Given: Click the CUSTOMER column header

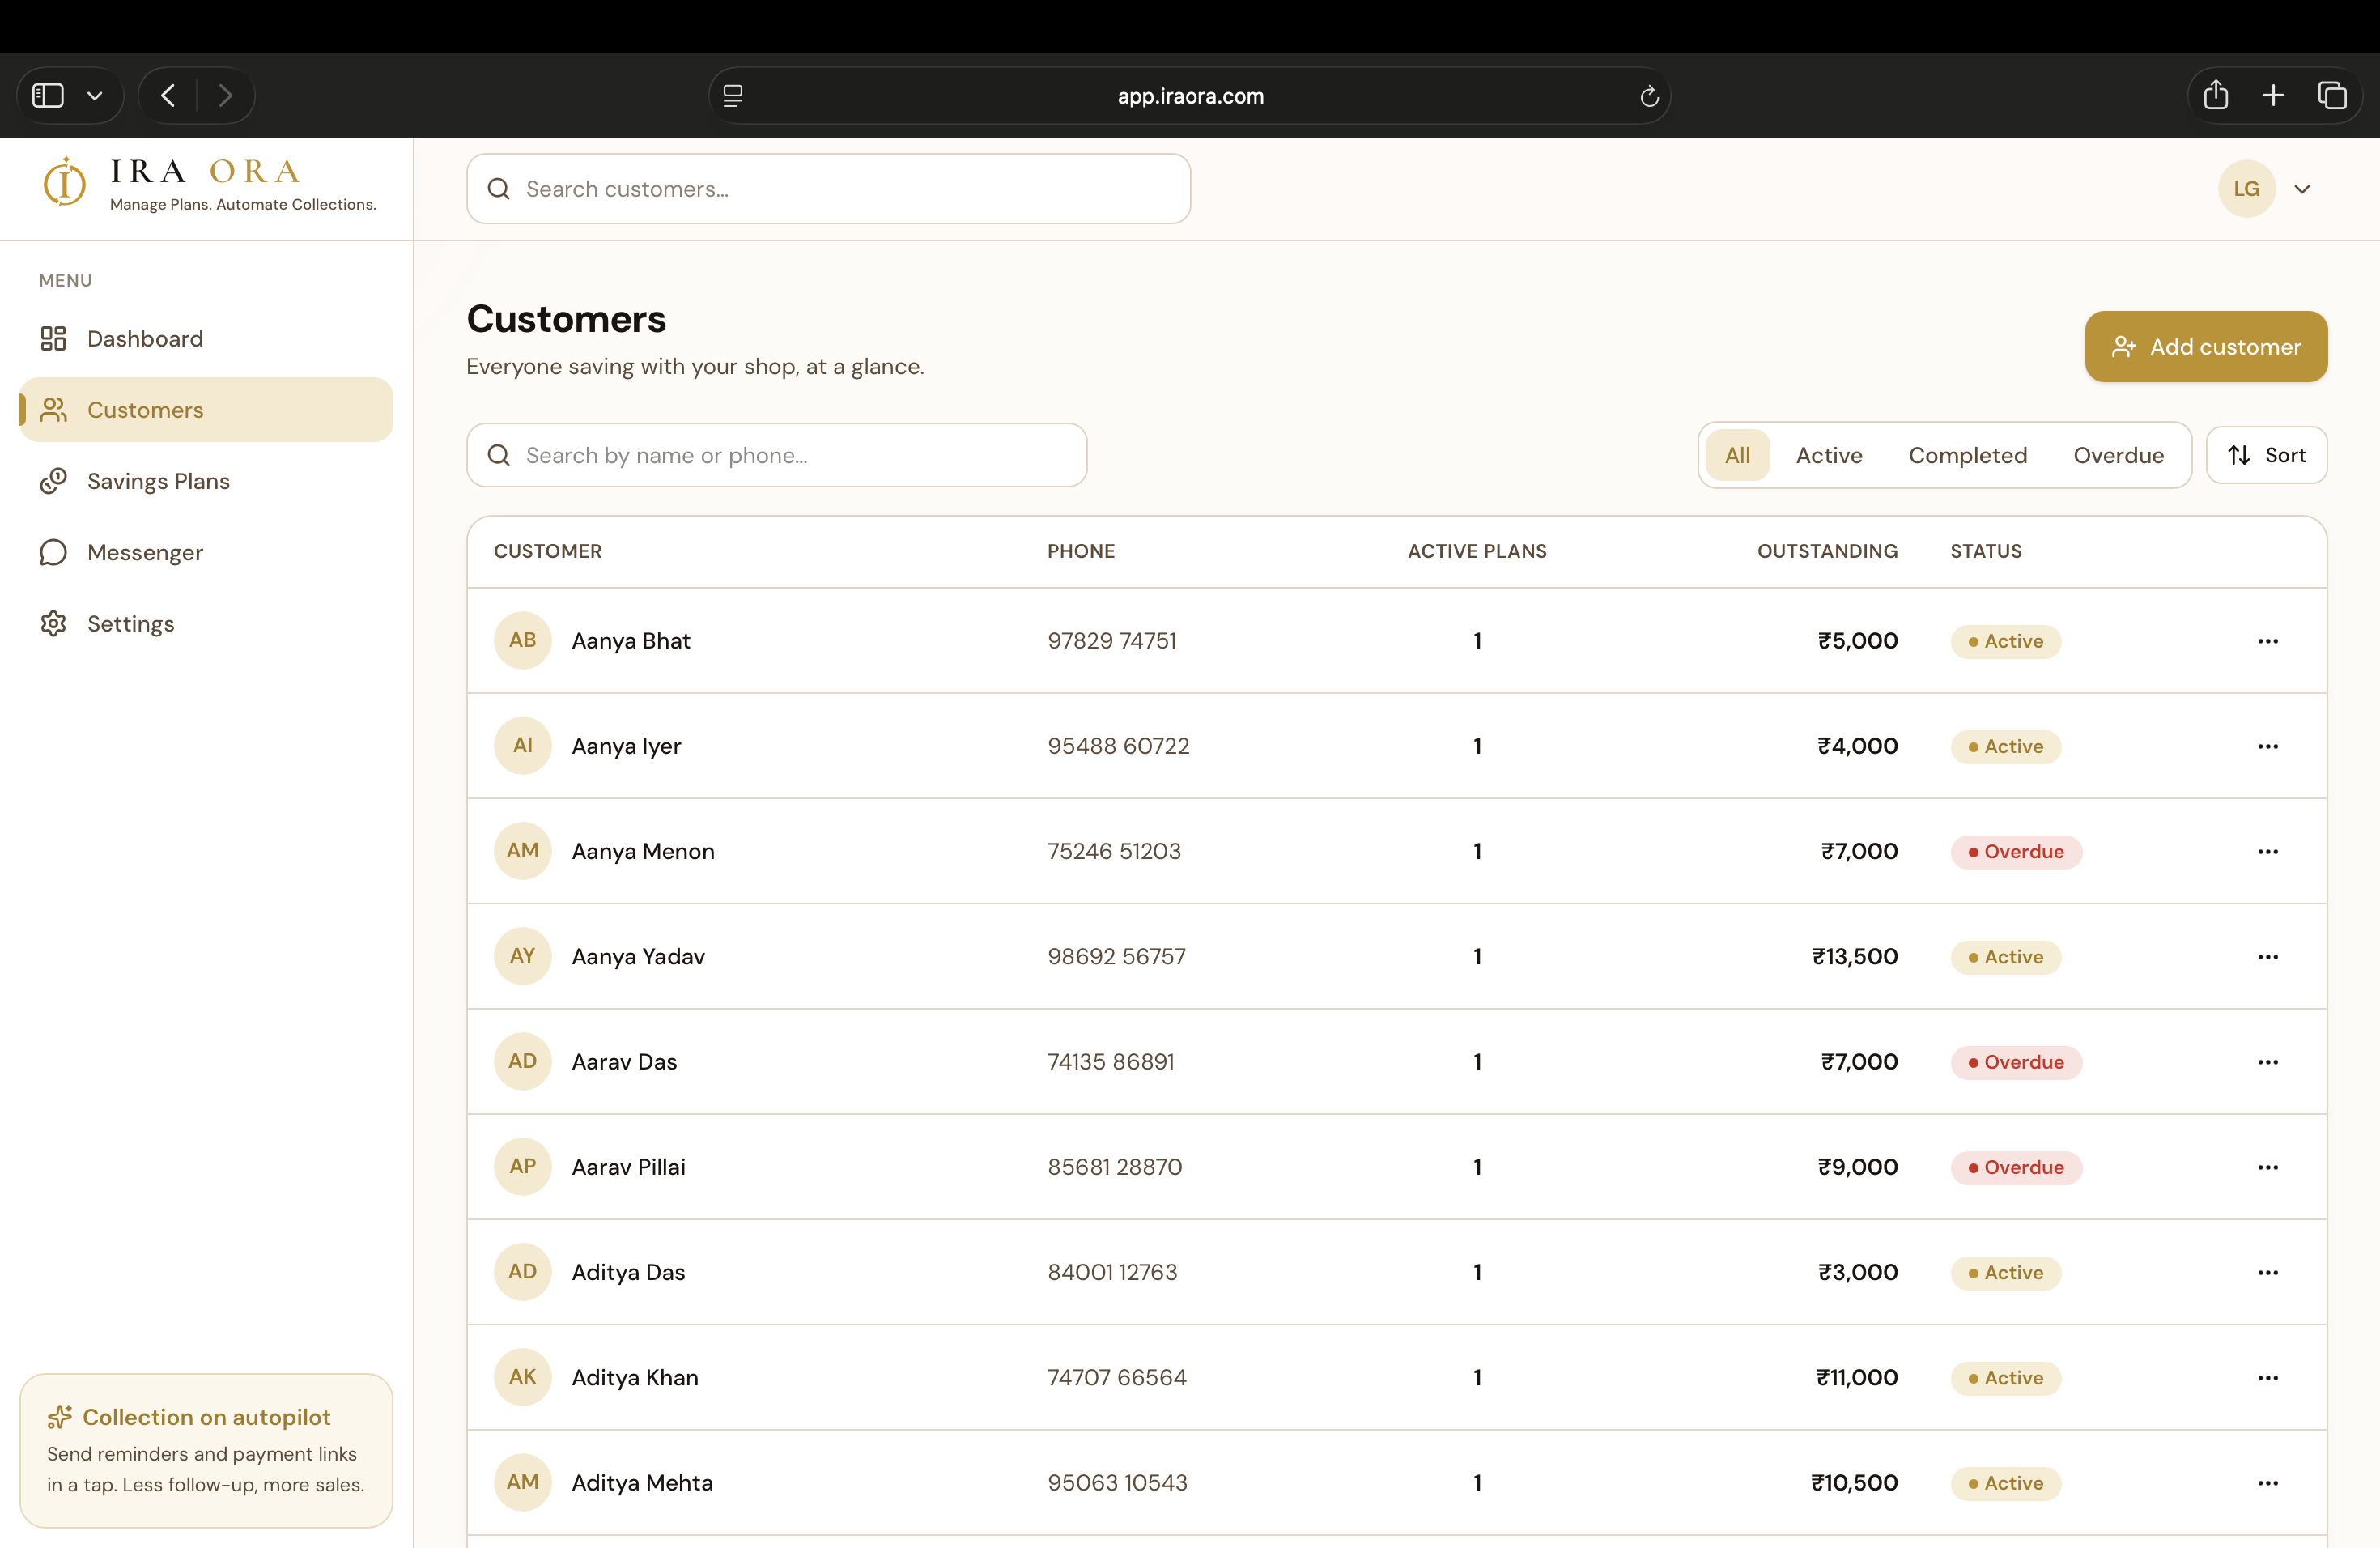Looking at the screenshot, I should coord(548,551).
